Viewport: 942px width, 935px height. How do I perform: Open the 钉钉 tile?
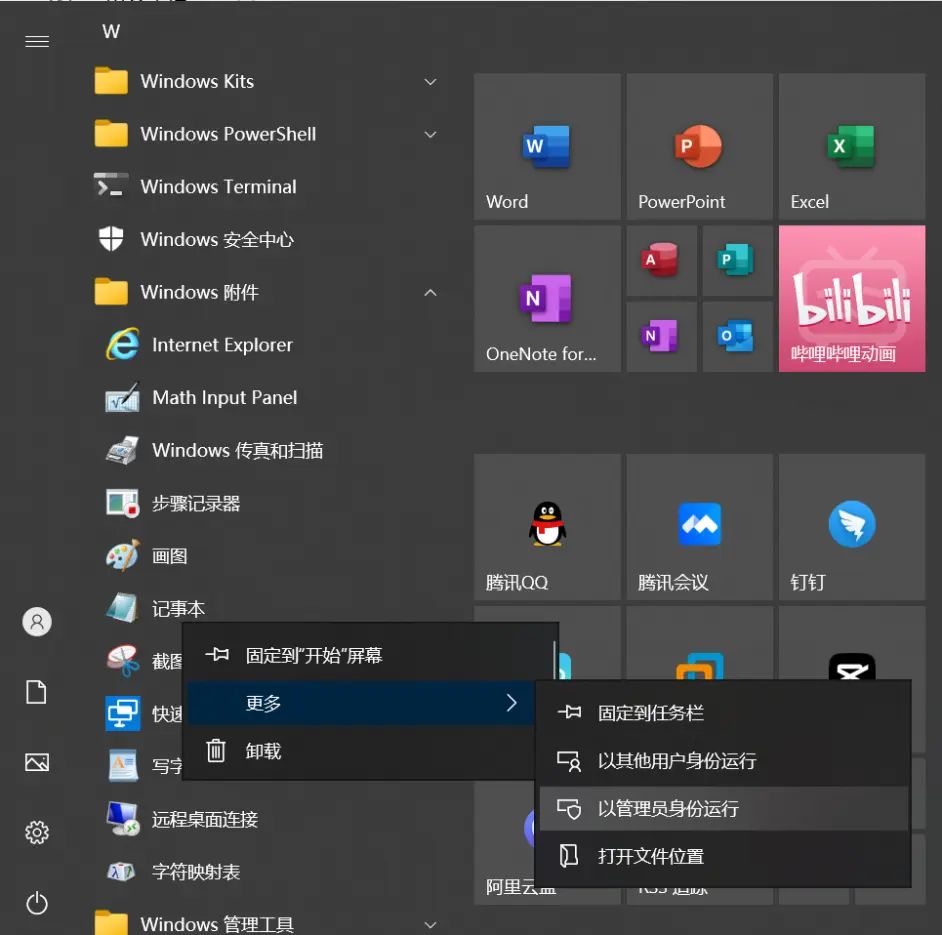[852, 527]
